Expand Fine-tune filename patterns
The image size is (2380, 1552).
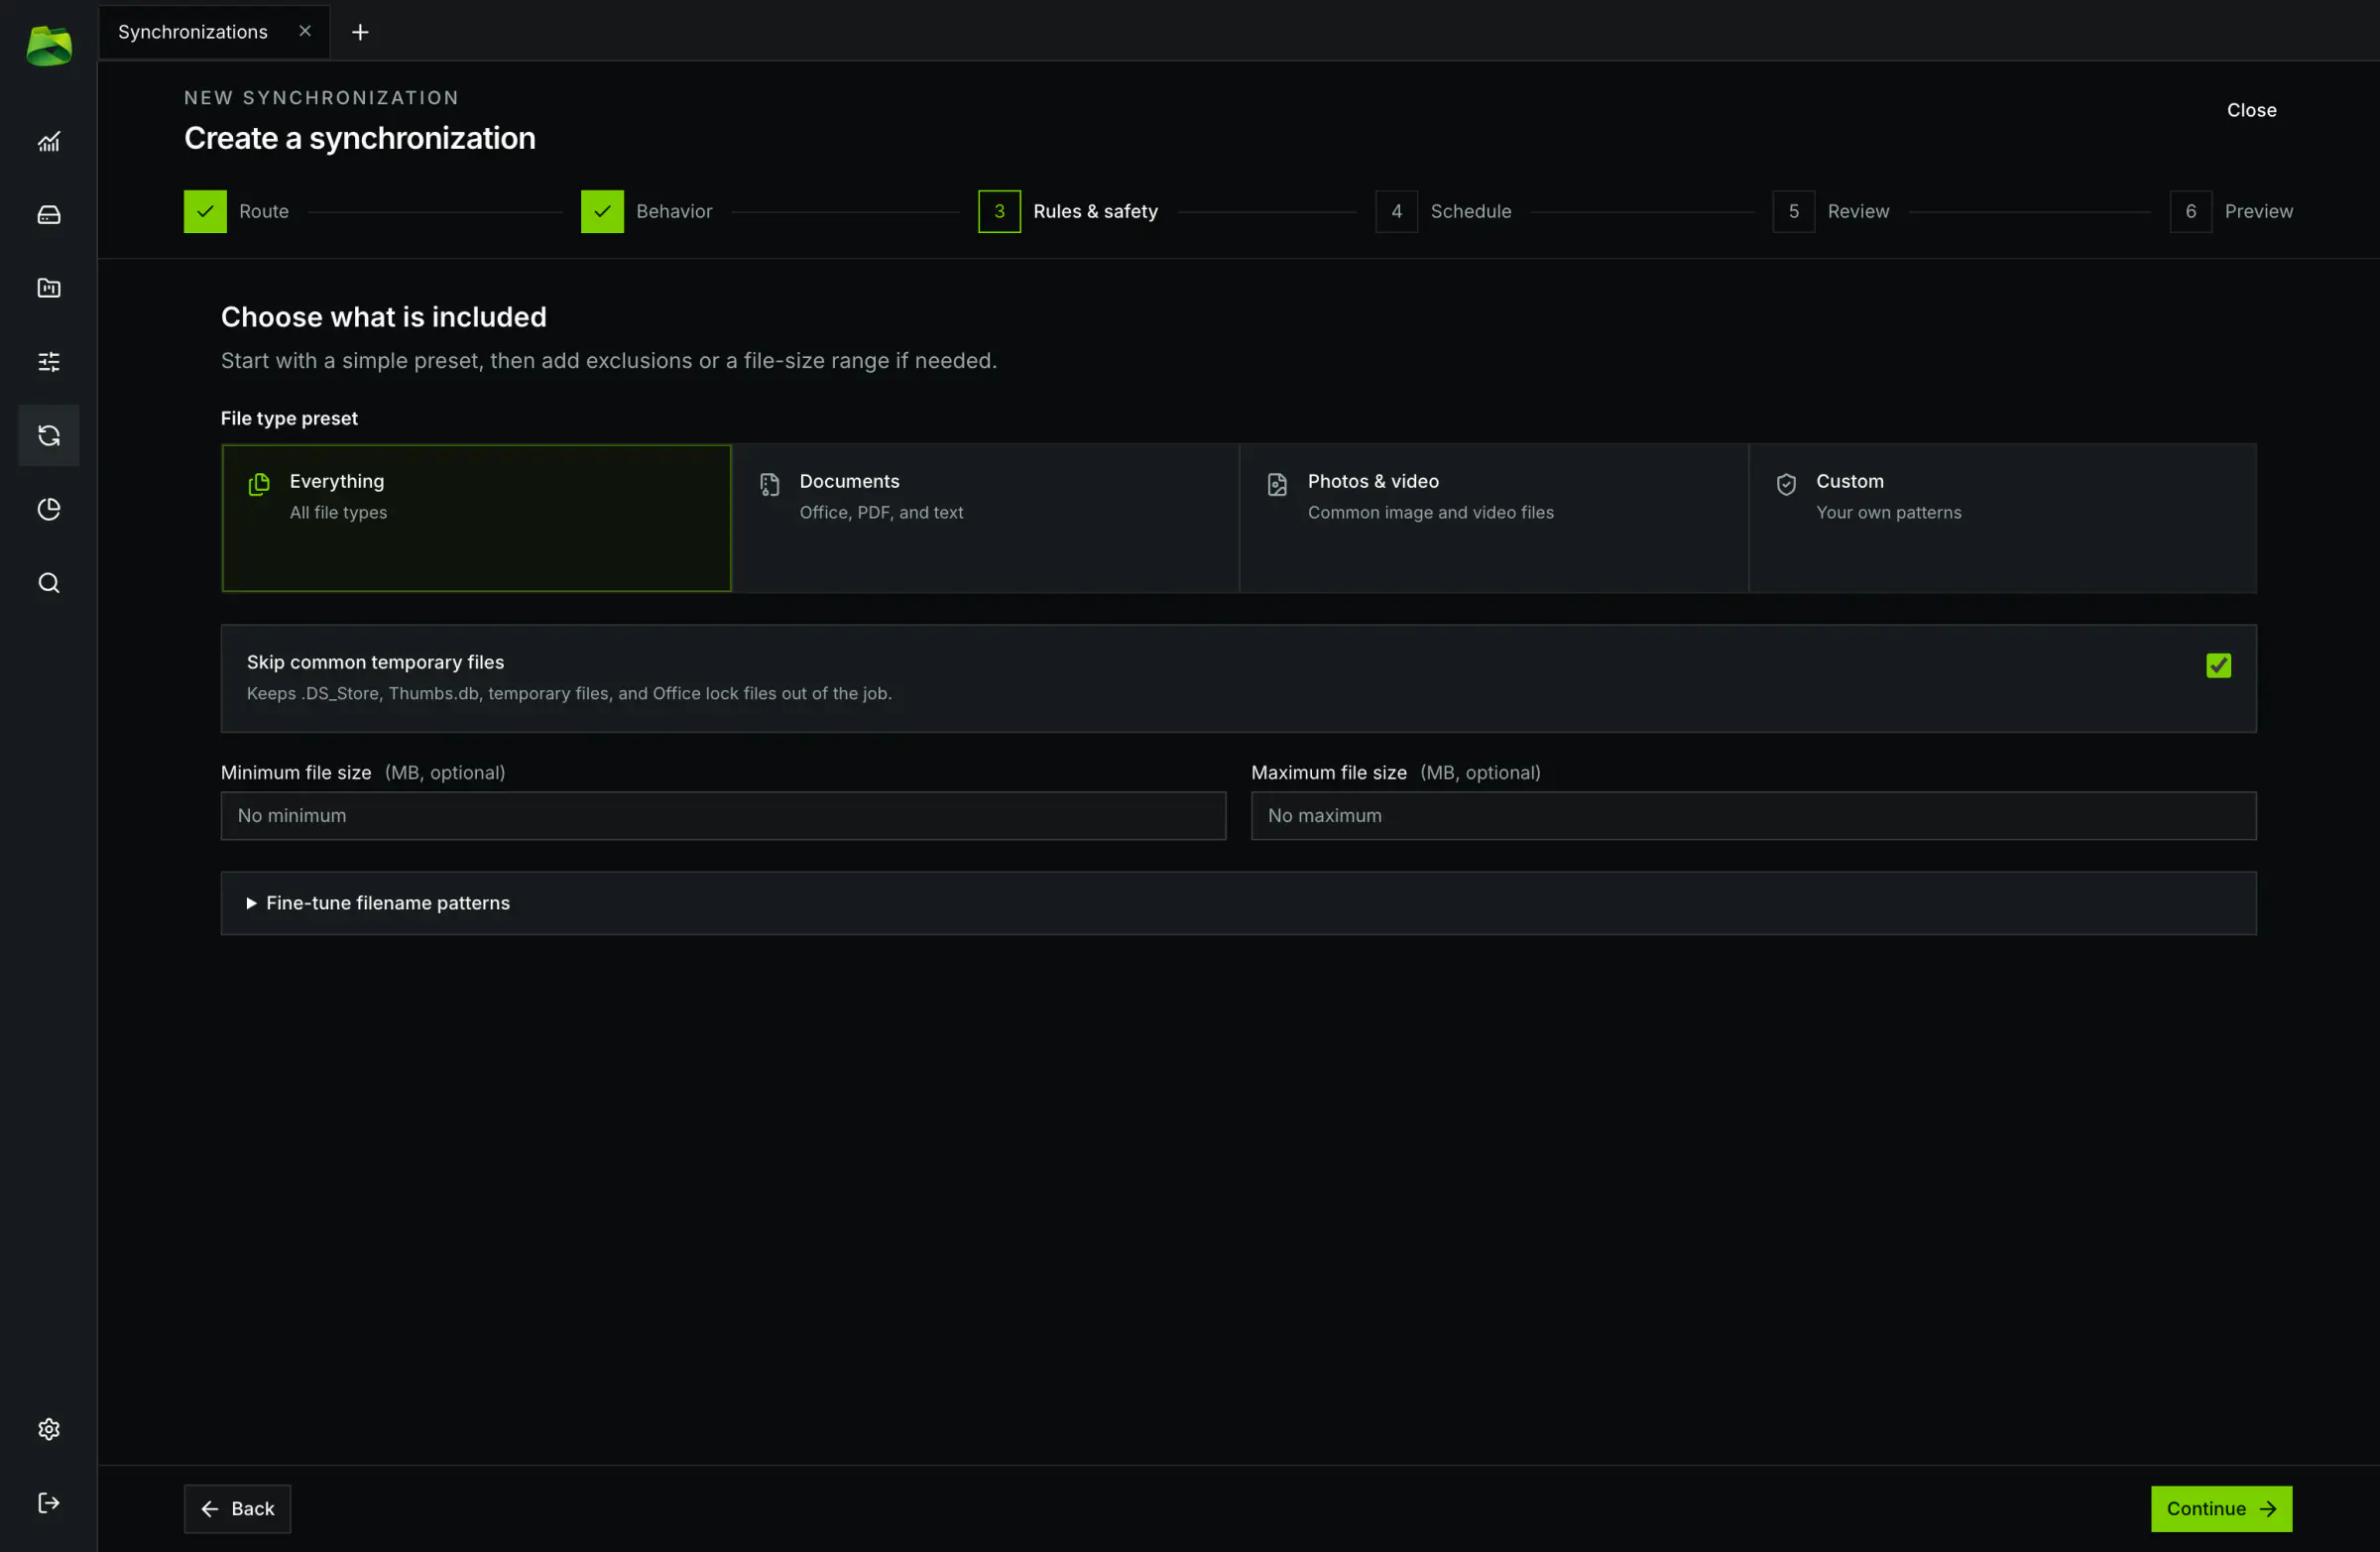point(1238,903)
